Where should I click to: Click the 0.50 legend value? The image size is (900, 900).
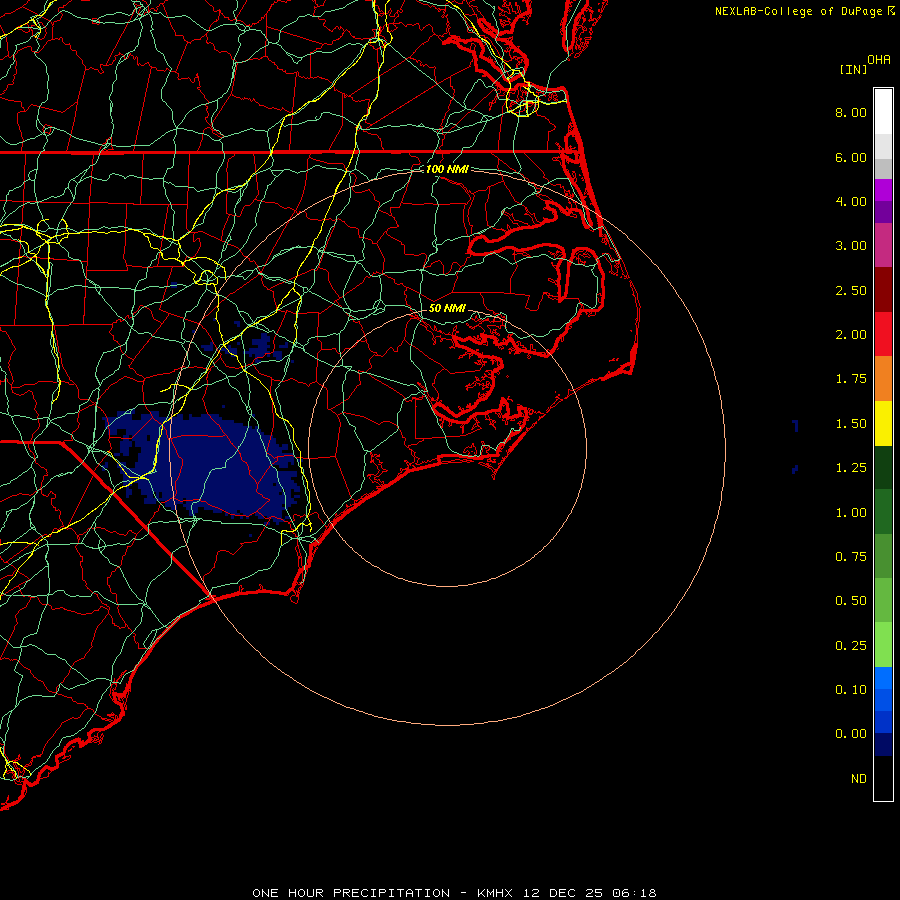coord(851,601)
